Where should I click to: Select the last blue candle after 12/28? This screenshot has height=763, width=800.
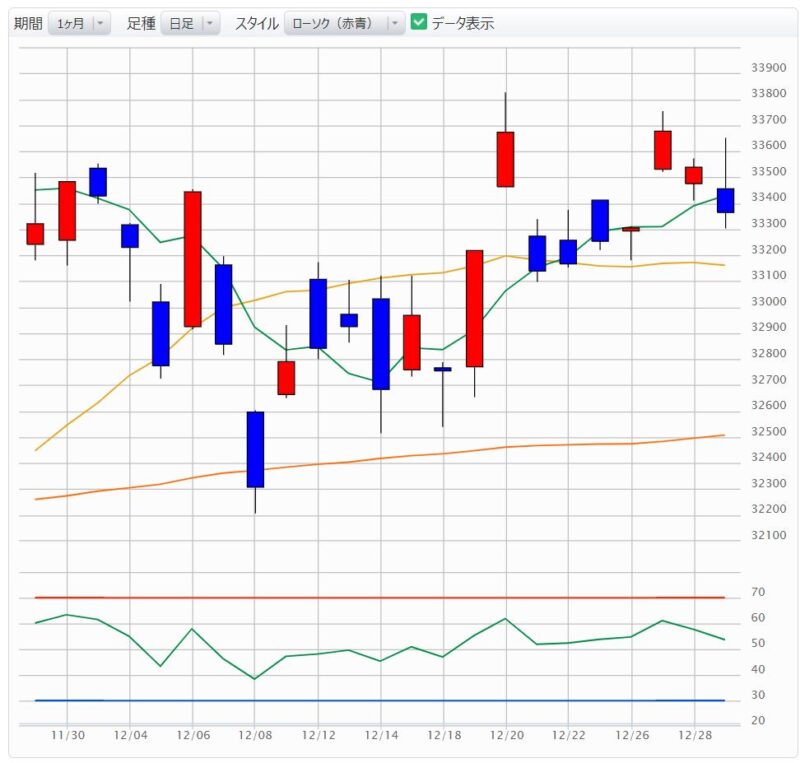point(725,200)
